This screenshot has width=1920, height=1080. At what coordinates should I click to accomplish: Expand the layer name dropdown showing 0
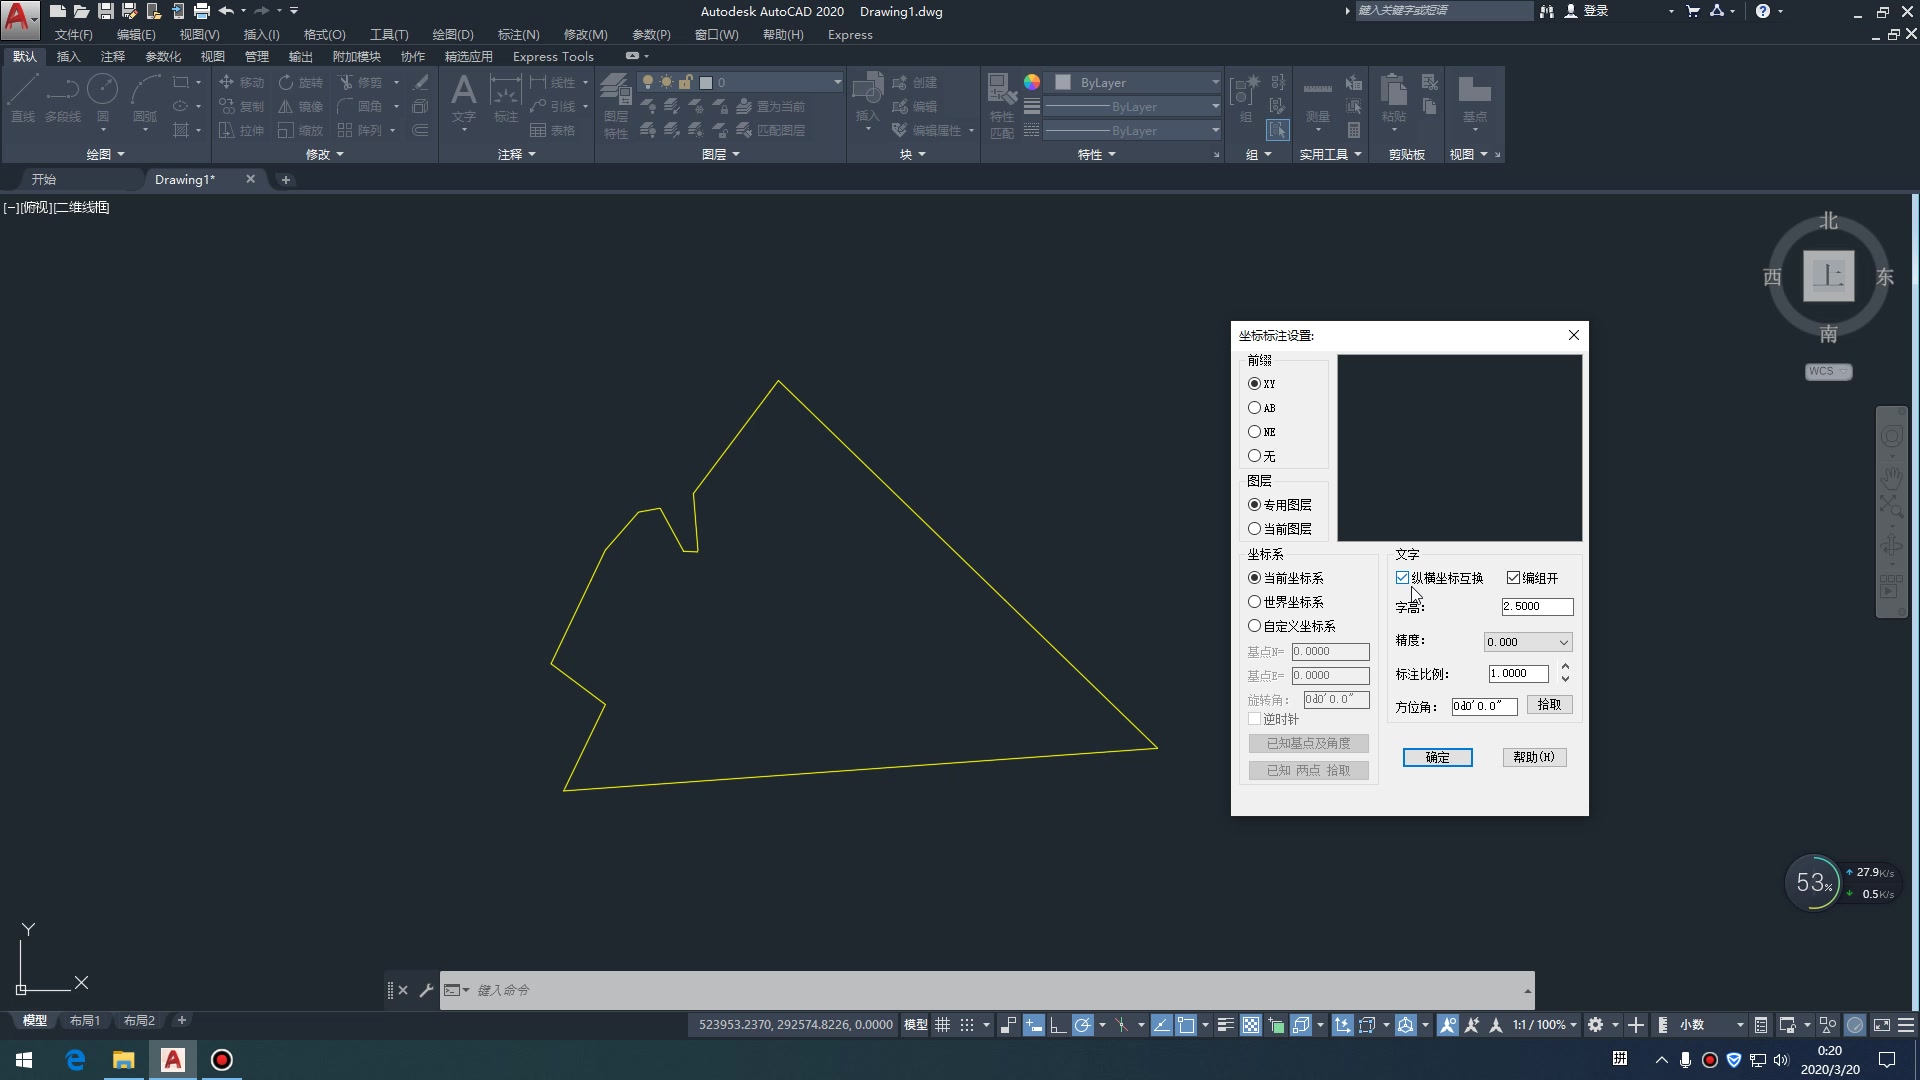[837, 82]
